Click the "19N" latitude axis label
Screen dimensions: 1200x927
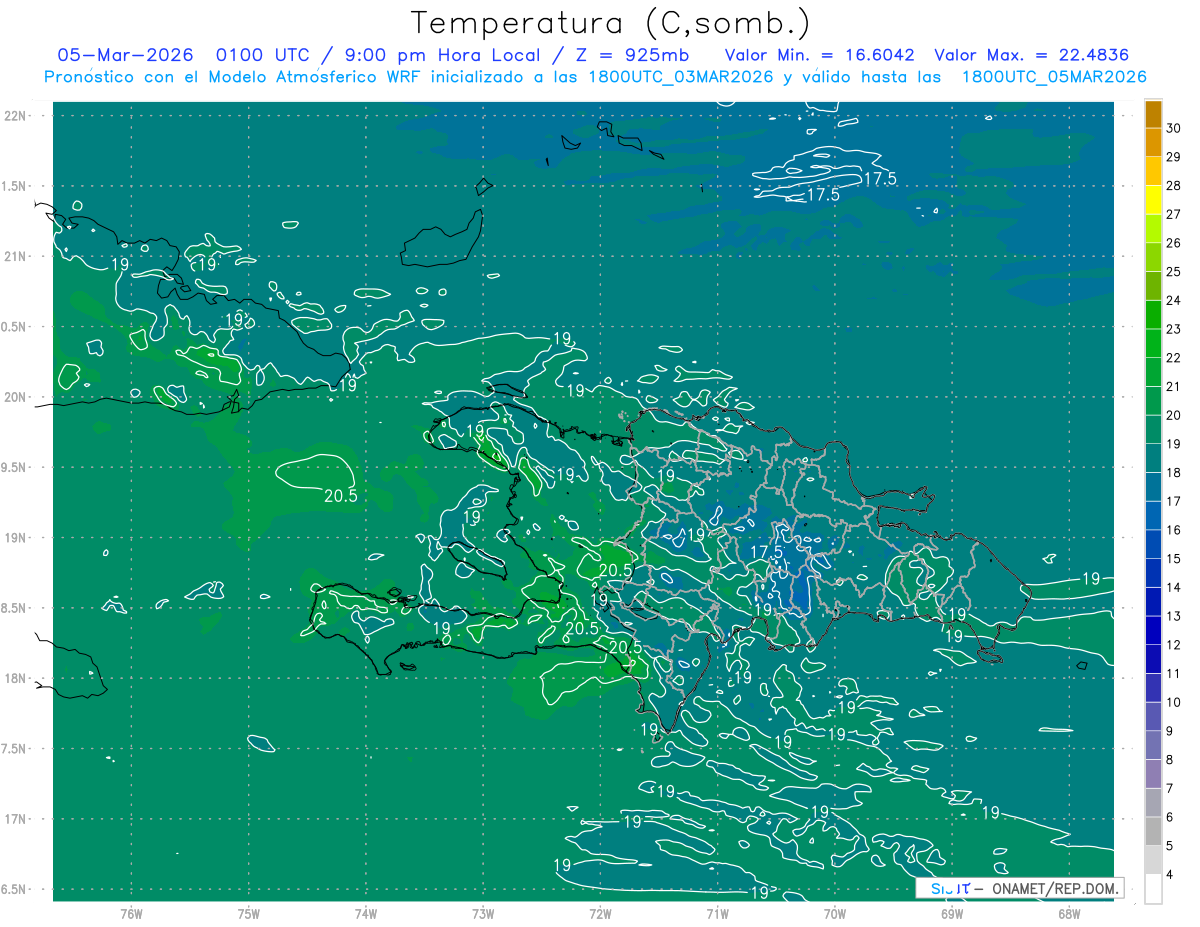click(16, 538)
